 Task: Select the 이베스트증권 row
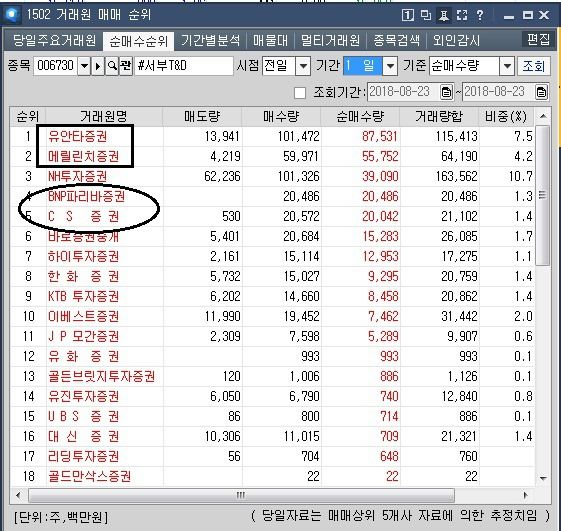click(272, 317)
